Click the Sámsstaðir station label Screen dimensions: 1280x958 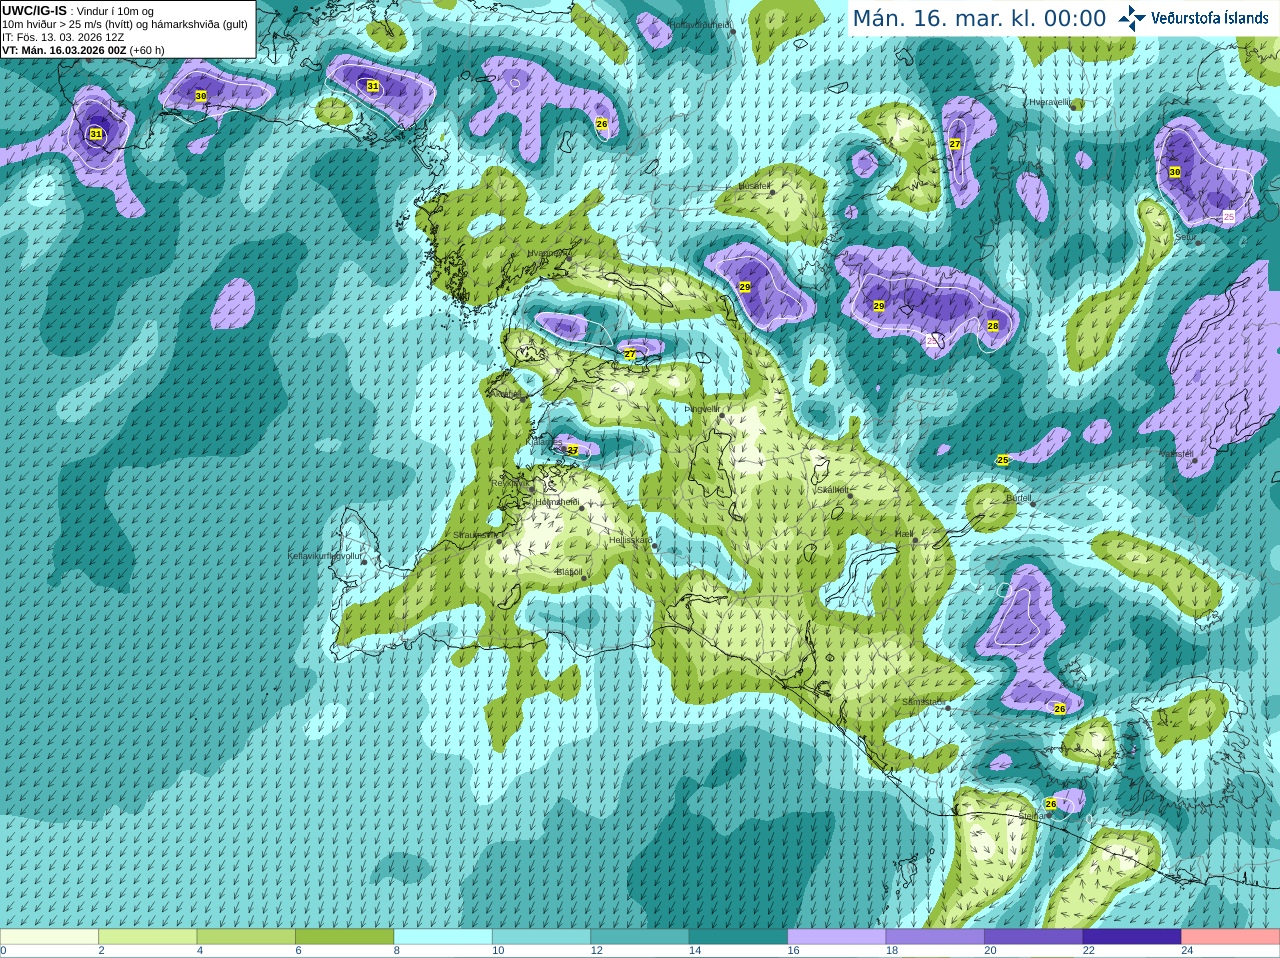pyautogui.click(x=923, y=702)
